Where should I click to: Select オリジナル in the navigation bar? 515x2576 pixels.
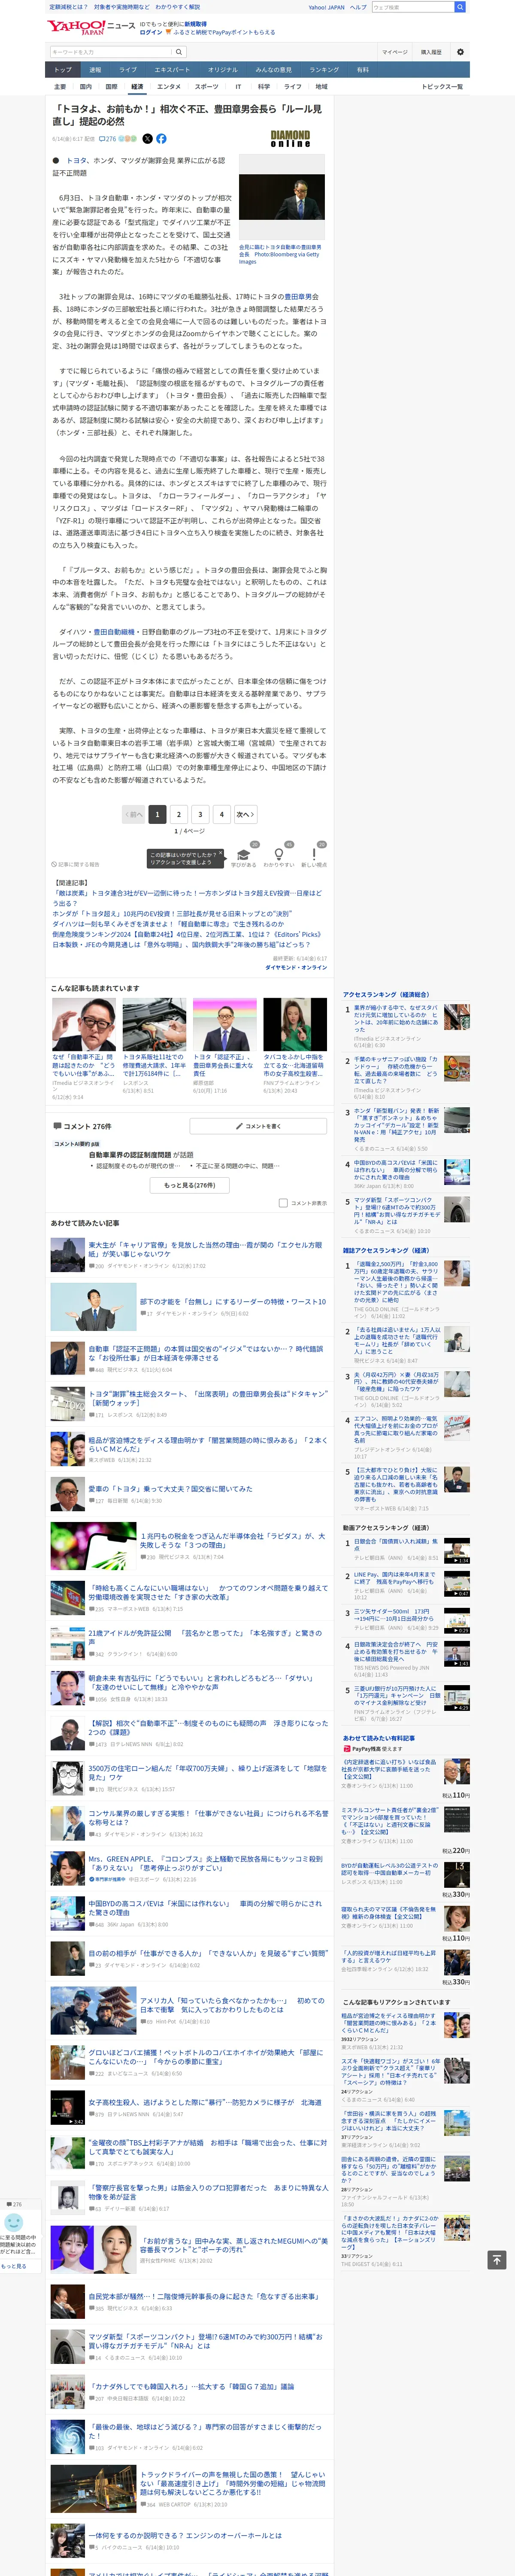pyautogui.click(x=223, y=70)
